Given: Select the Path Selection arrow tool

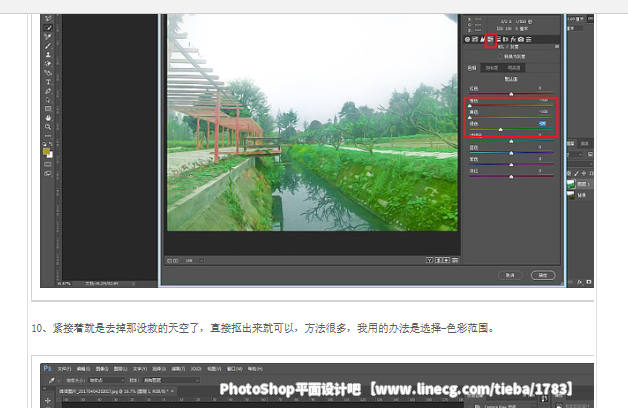Looking at the screenshot, I should [48, 100].
